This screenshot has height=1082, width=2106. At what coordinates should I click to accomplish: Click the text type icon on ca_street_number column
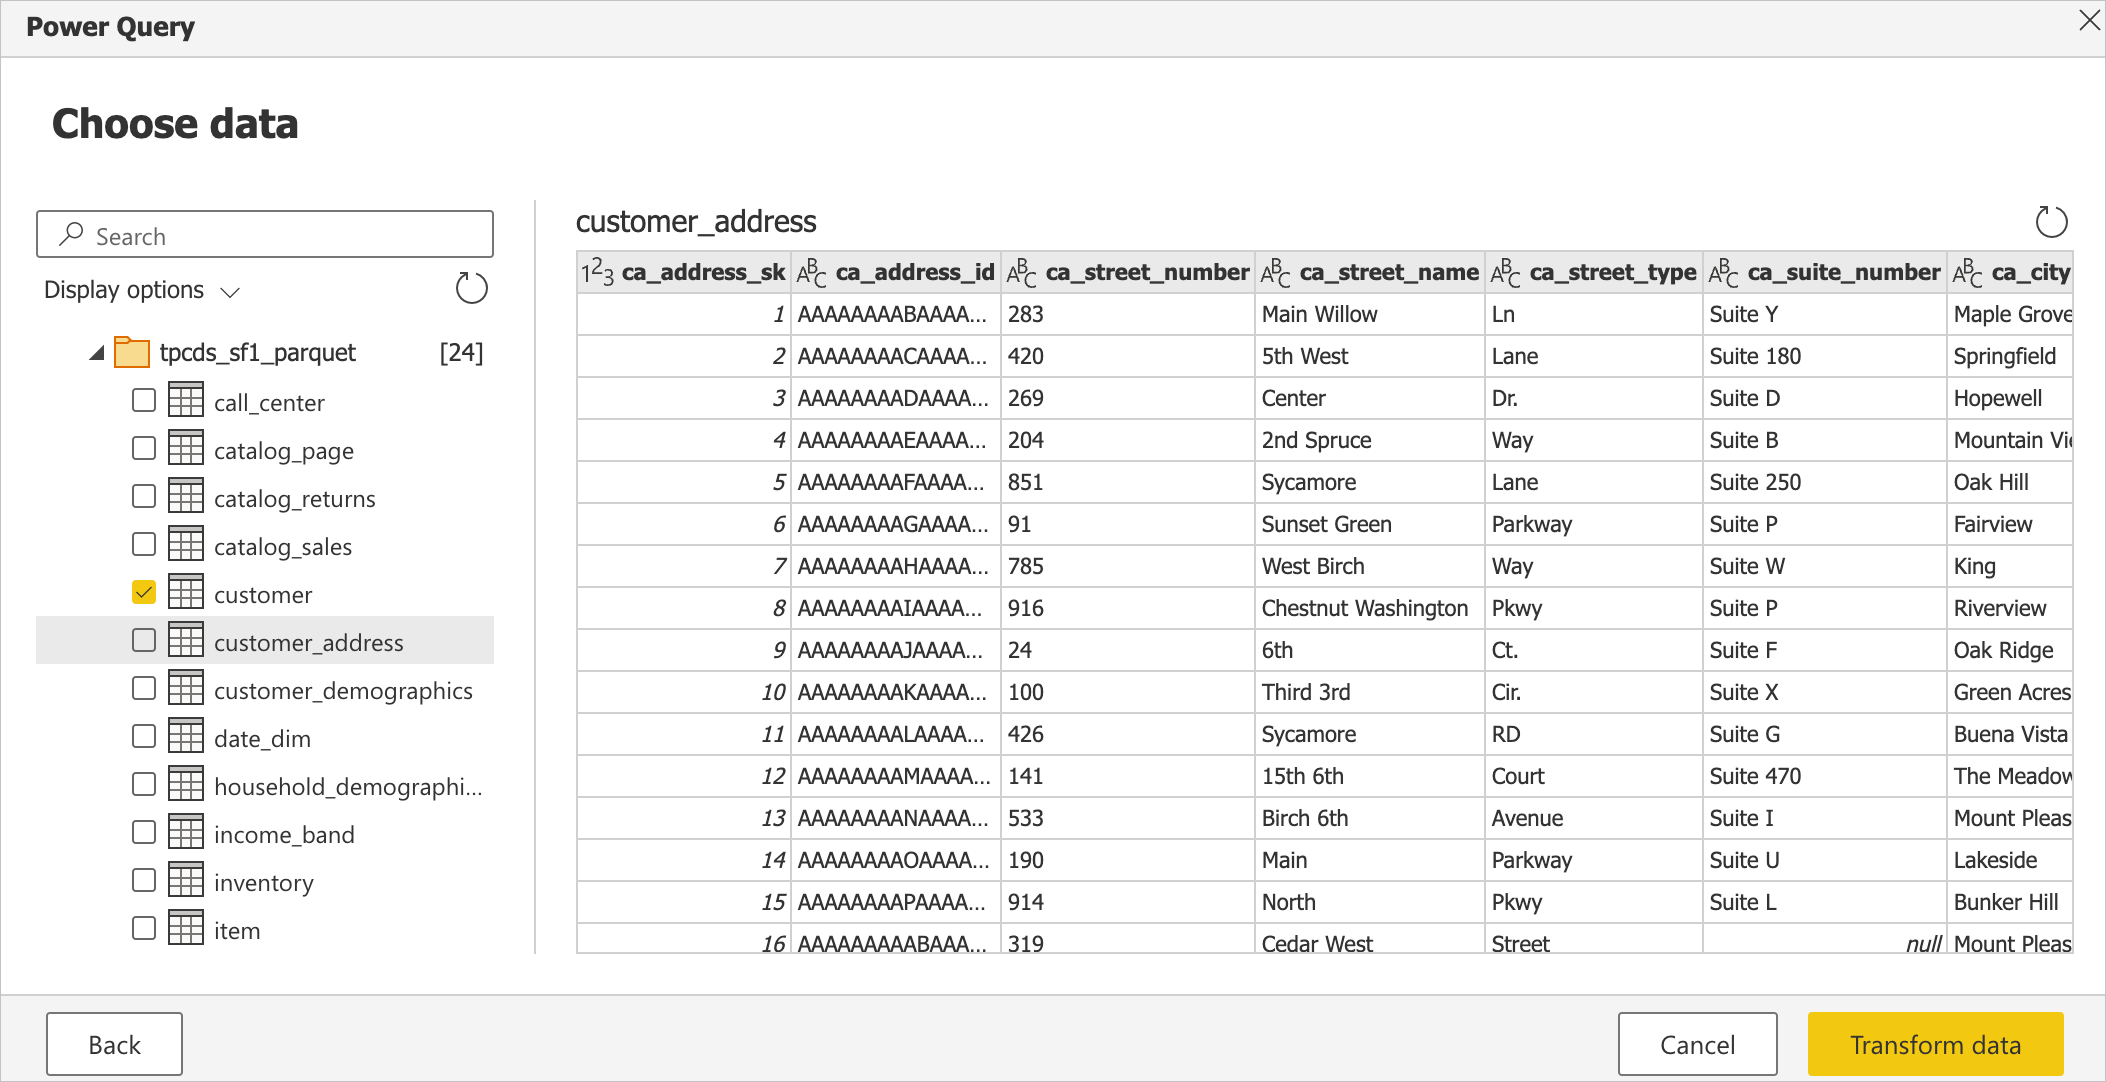1020,272
